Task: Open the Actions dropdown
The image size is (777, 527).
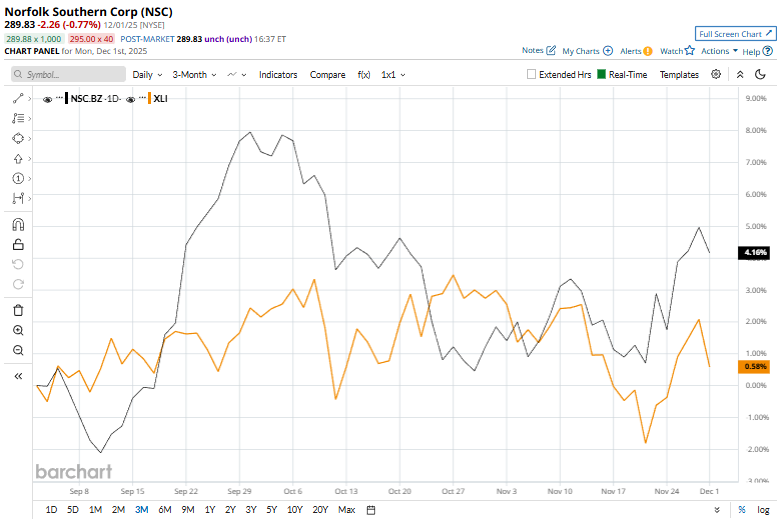Action: point(719,51)
